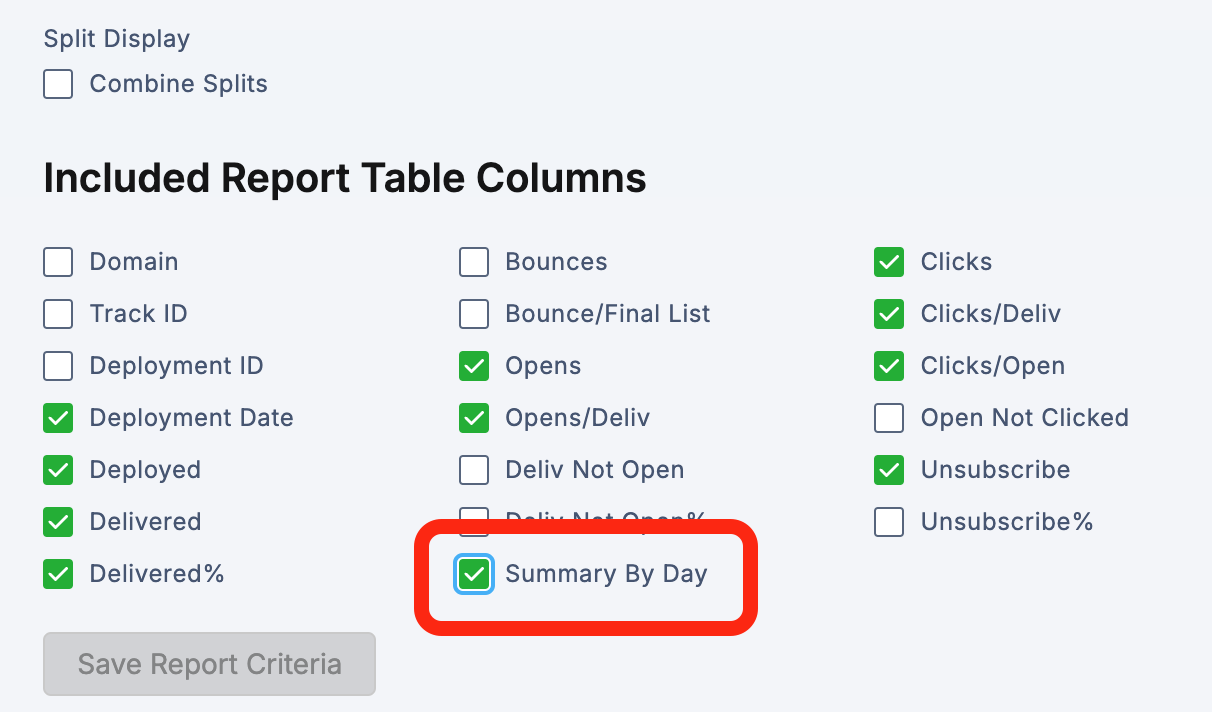Uncheck the Clicks column checkbox
The height and width of the screenshot is (712, 1212).
pyautogui.click(x=889, y=262)
